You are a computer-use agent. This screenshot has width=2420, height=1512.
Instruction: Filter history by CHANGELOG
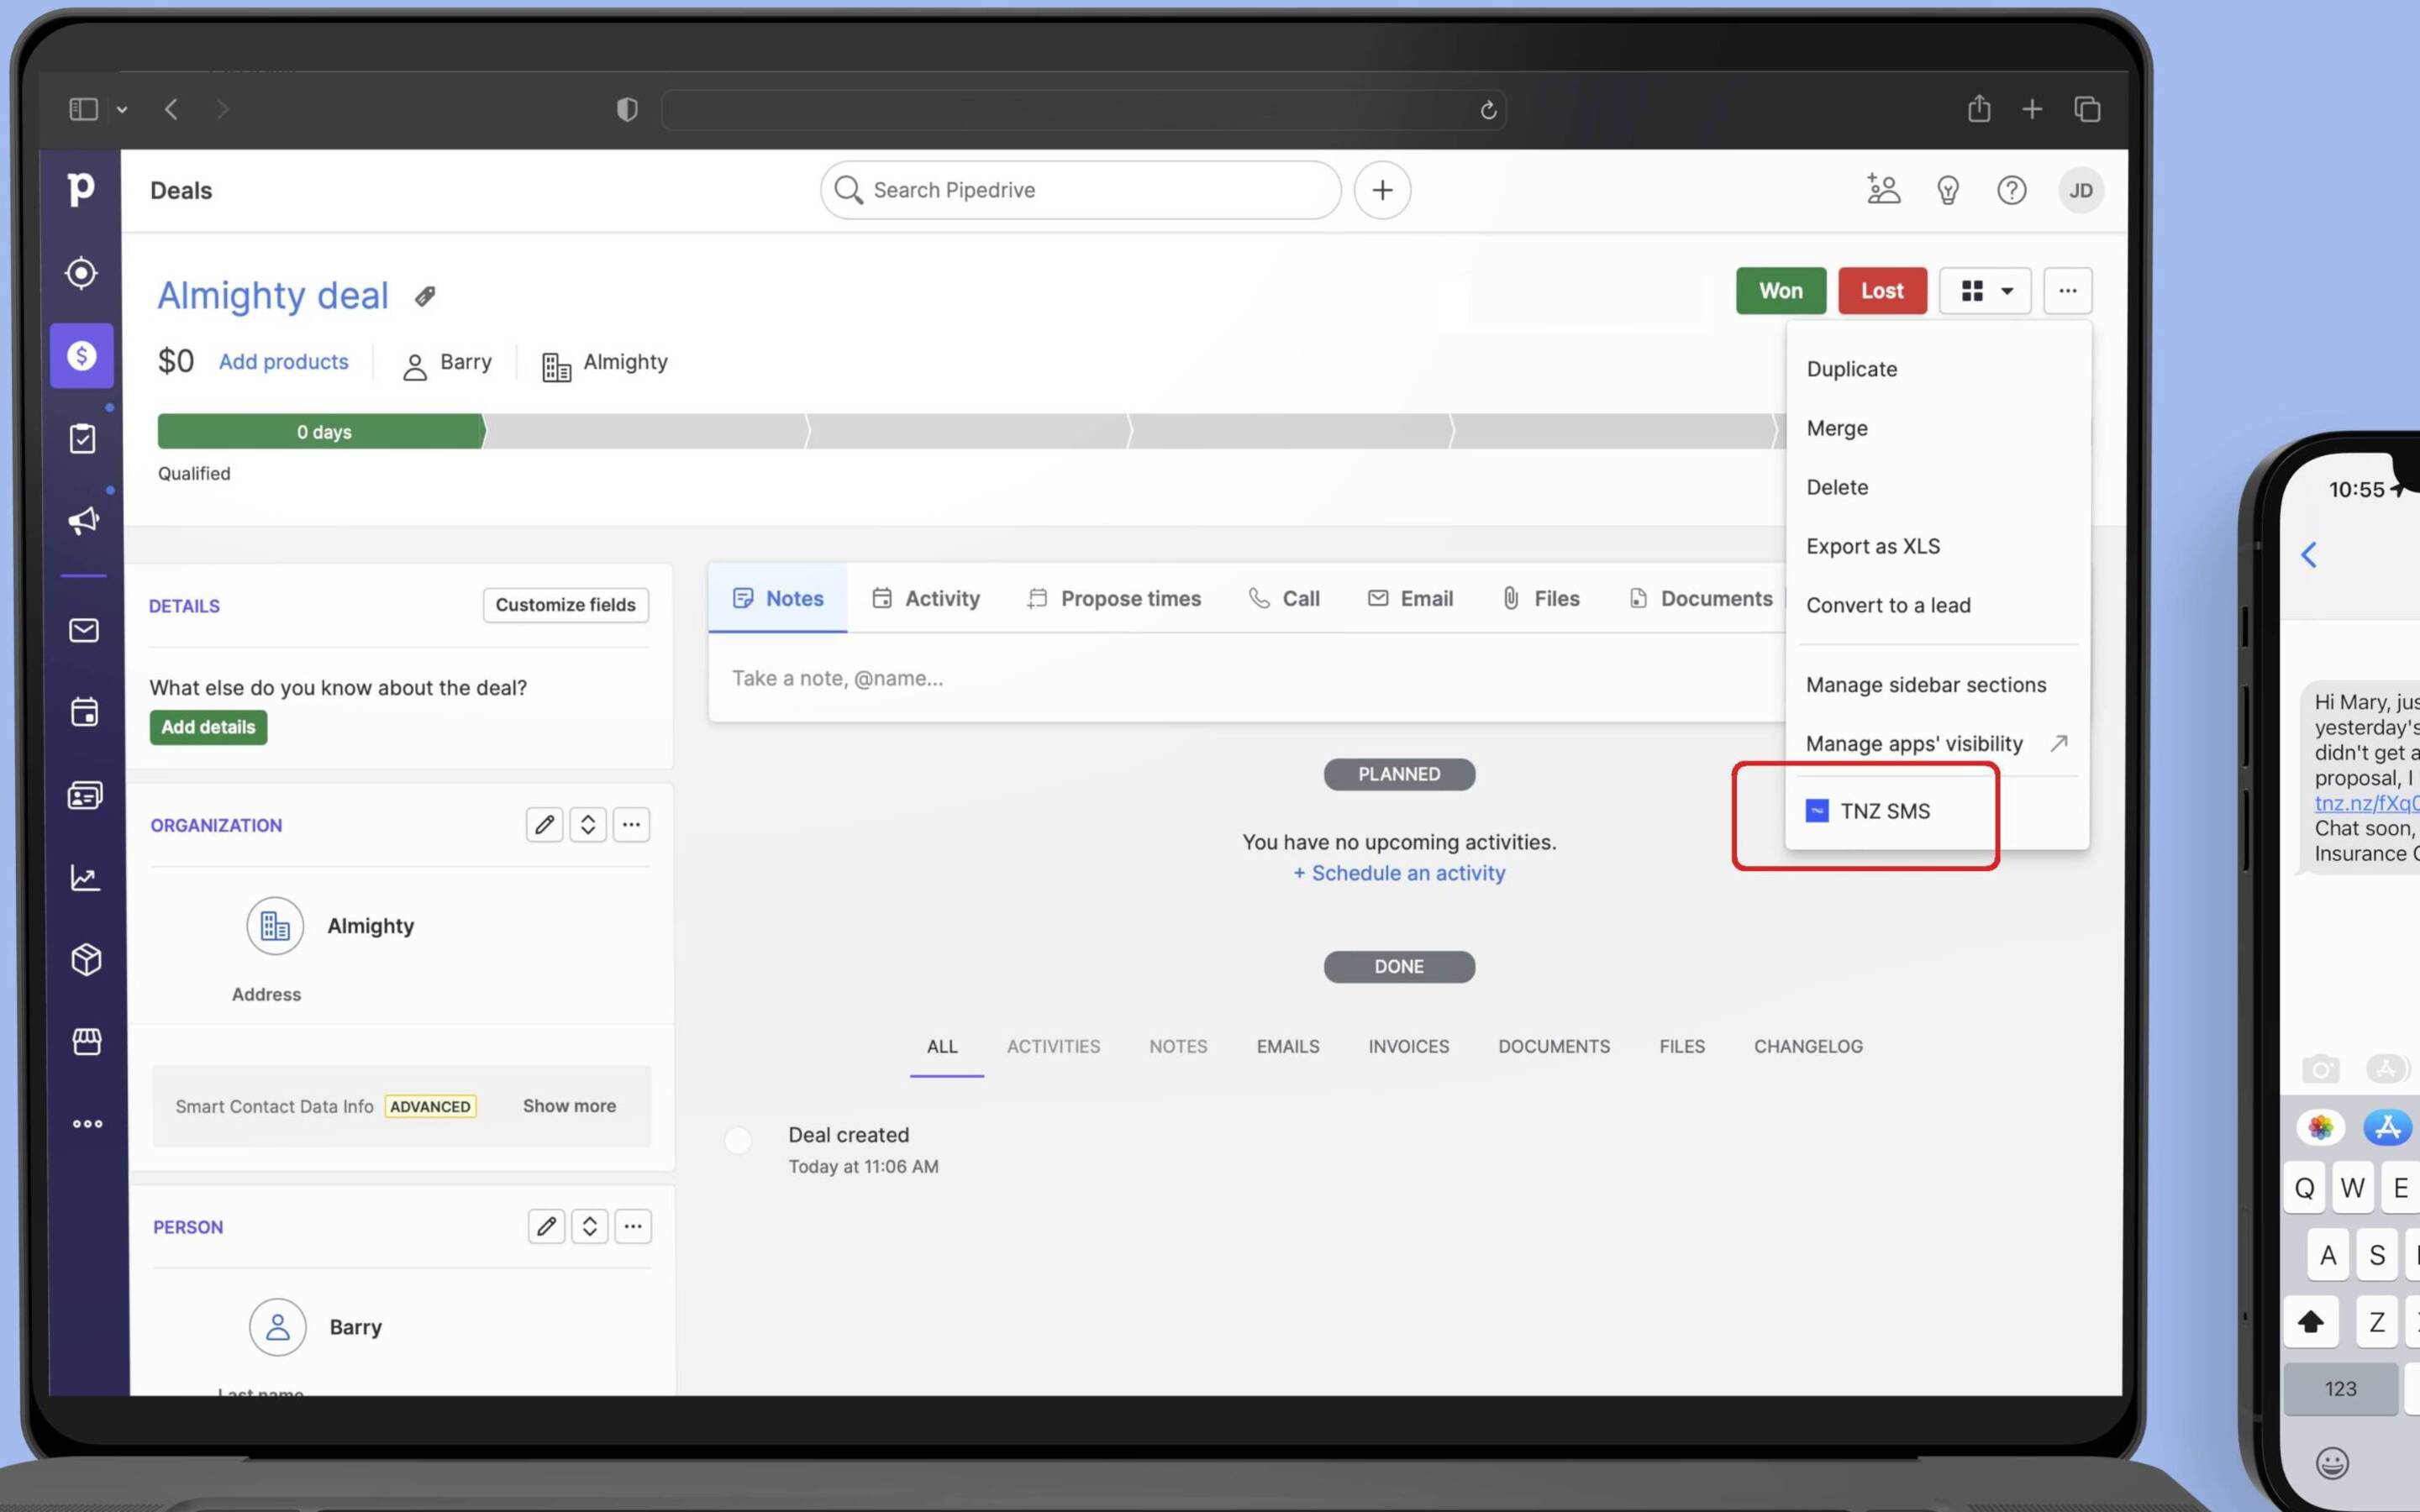coord(1808,1046)
